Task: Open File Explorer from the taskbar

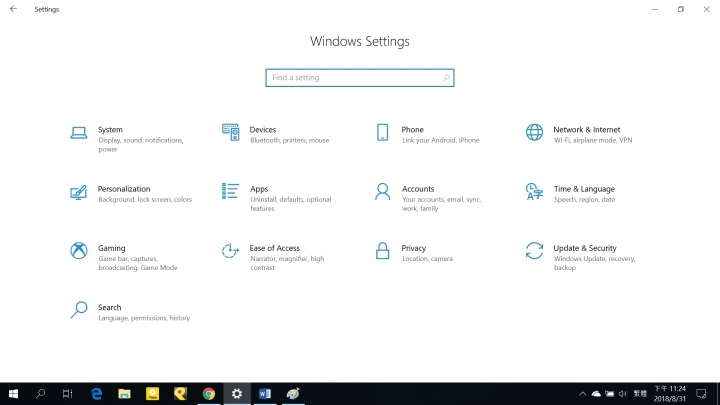Action: coord(124,394)
